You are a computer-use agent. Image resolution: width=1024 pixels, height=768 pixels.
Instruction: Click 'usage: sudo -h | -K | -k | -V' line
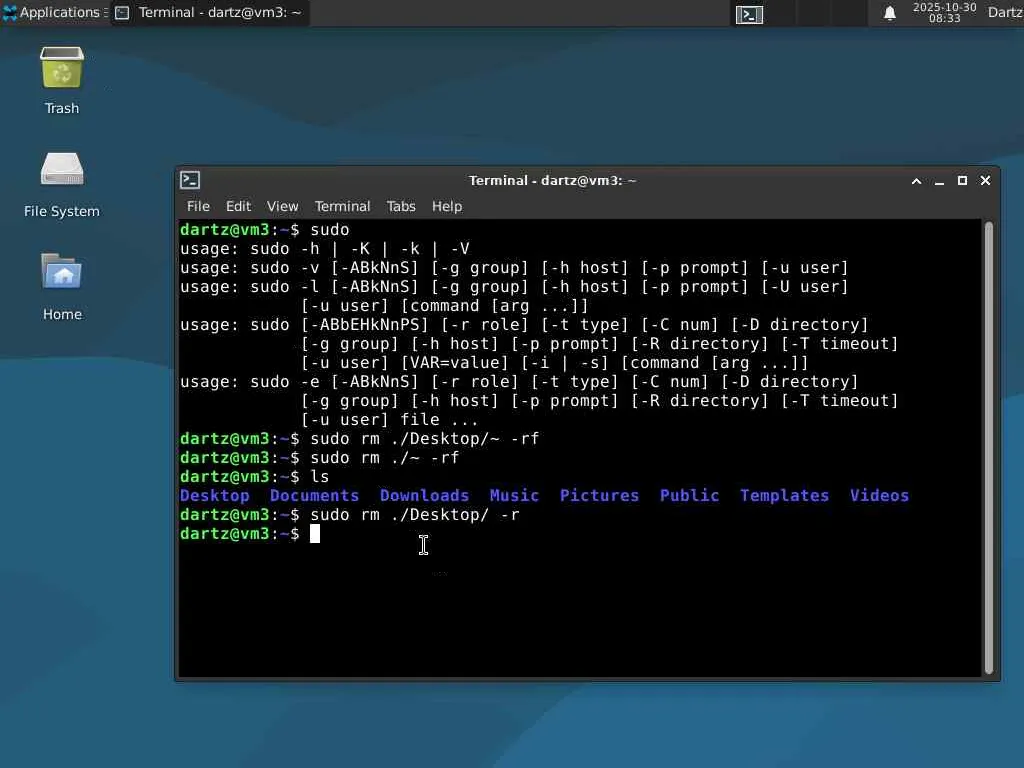[325, 249]
